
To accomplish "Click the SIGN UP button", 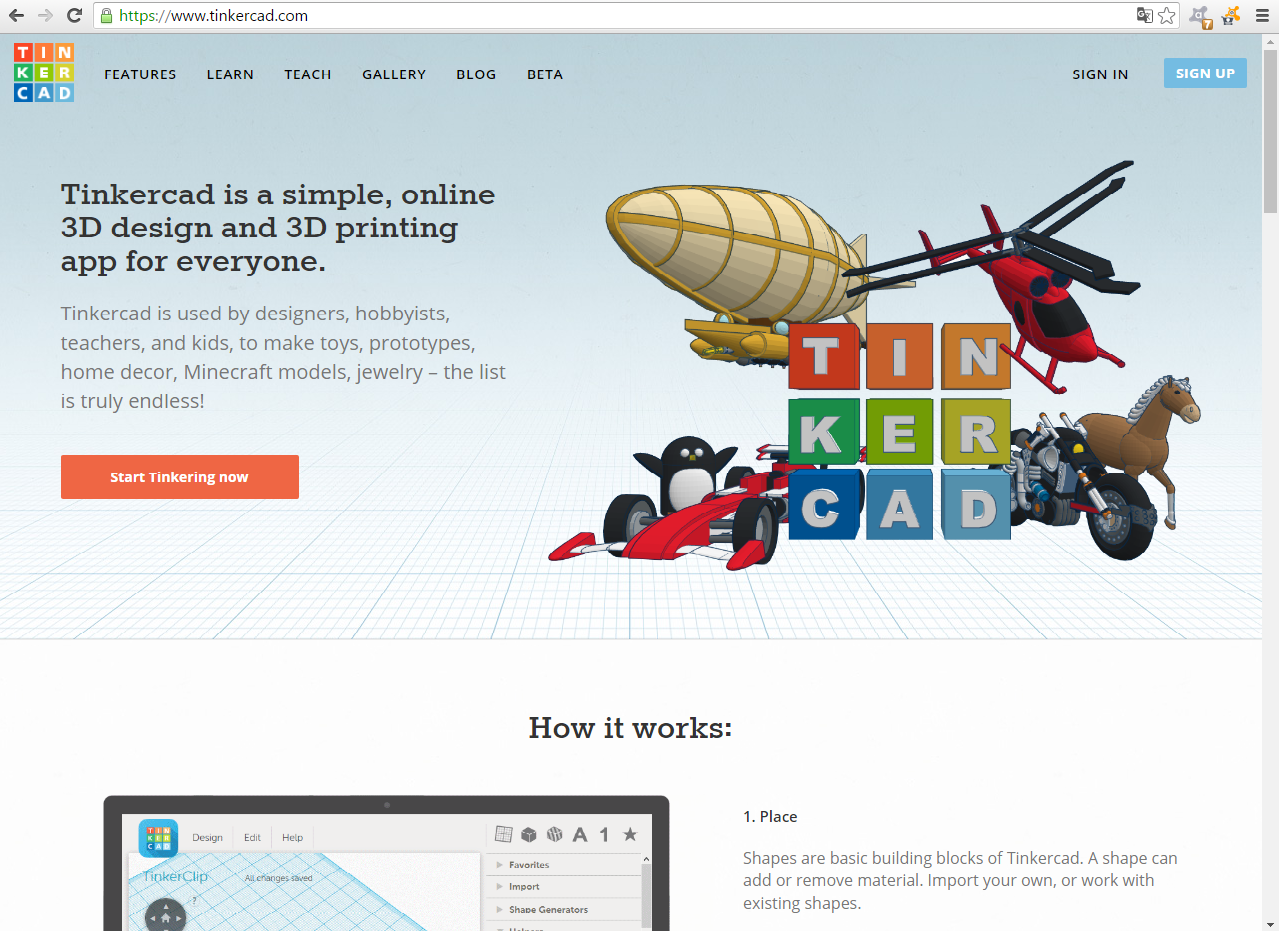I will [1204, 72].
